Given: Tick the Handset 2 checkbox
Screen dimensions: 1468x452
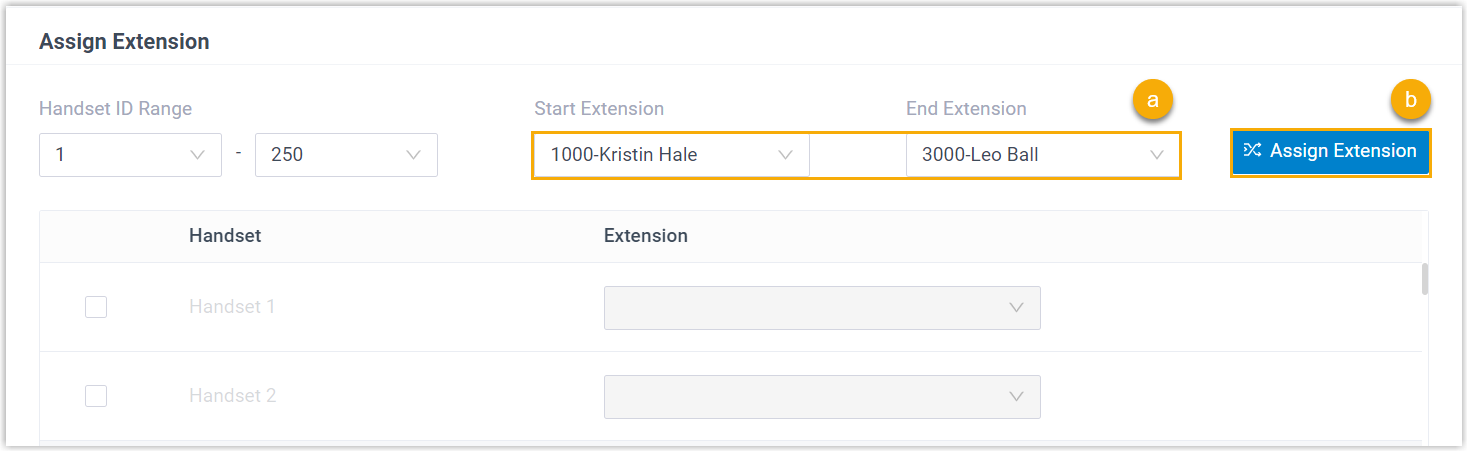Looking at the screenshot, I should pyautogui.click(x=96, y=396).
